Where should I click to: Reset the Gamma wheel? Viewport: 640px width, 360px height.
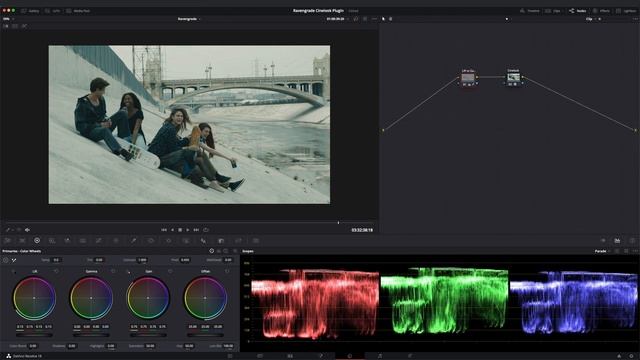(x=113, y=271)
